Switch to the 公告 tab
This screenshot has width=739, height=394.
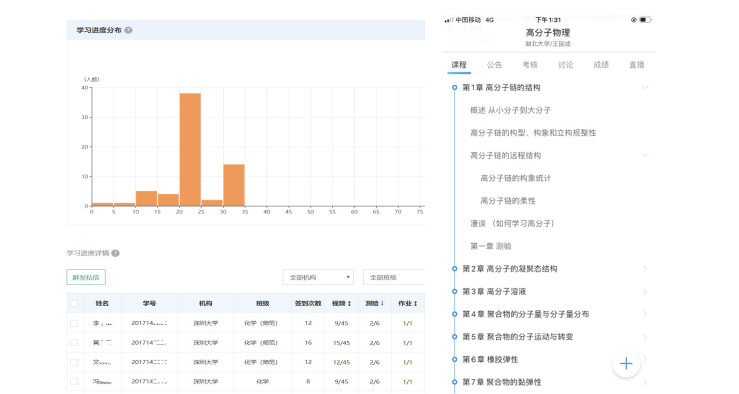tap(494, 65)
